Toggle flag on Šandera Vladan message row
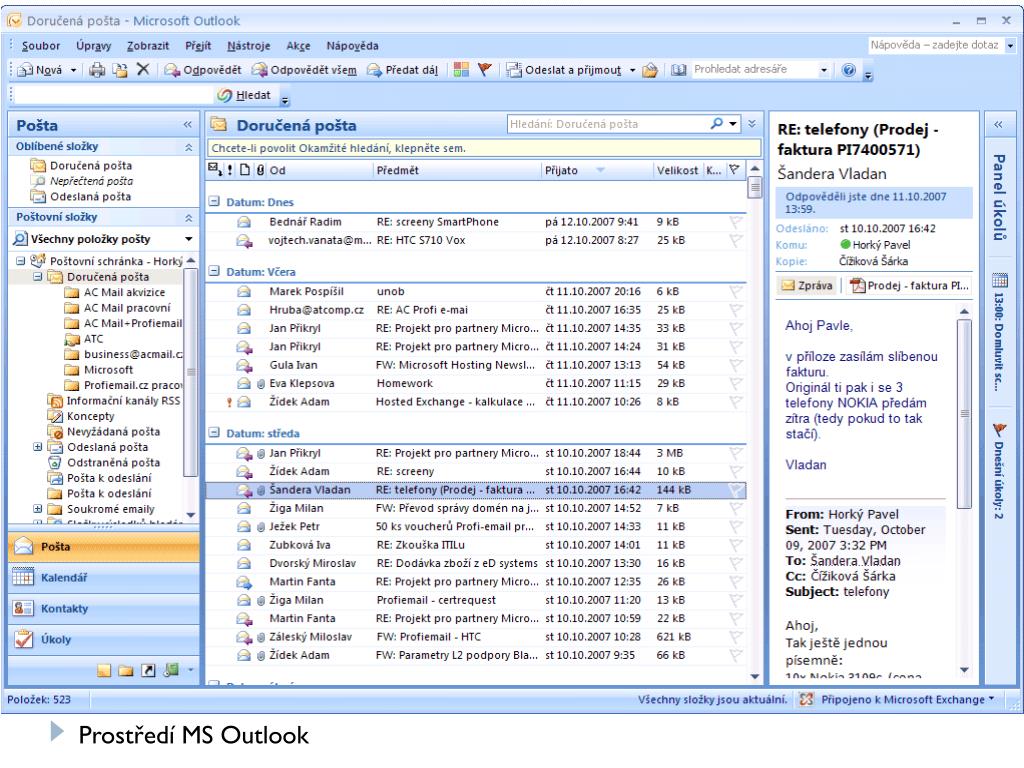This screenshot has width=1024, height=768. click(x=736, y=490)
